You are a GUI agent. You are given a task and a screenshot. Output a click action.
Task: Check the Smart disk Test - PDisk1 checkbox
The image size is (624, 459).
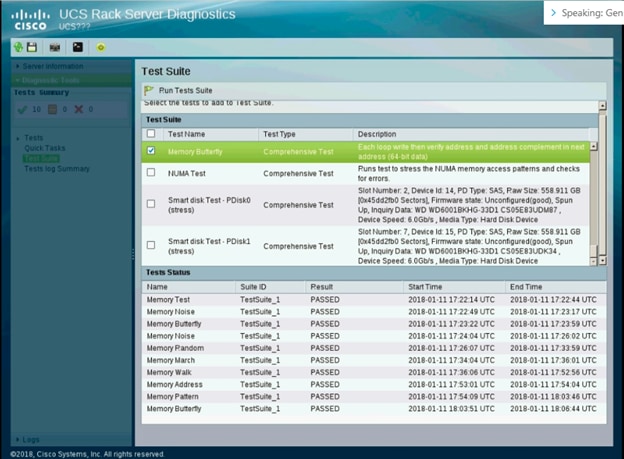151,245
